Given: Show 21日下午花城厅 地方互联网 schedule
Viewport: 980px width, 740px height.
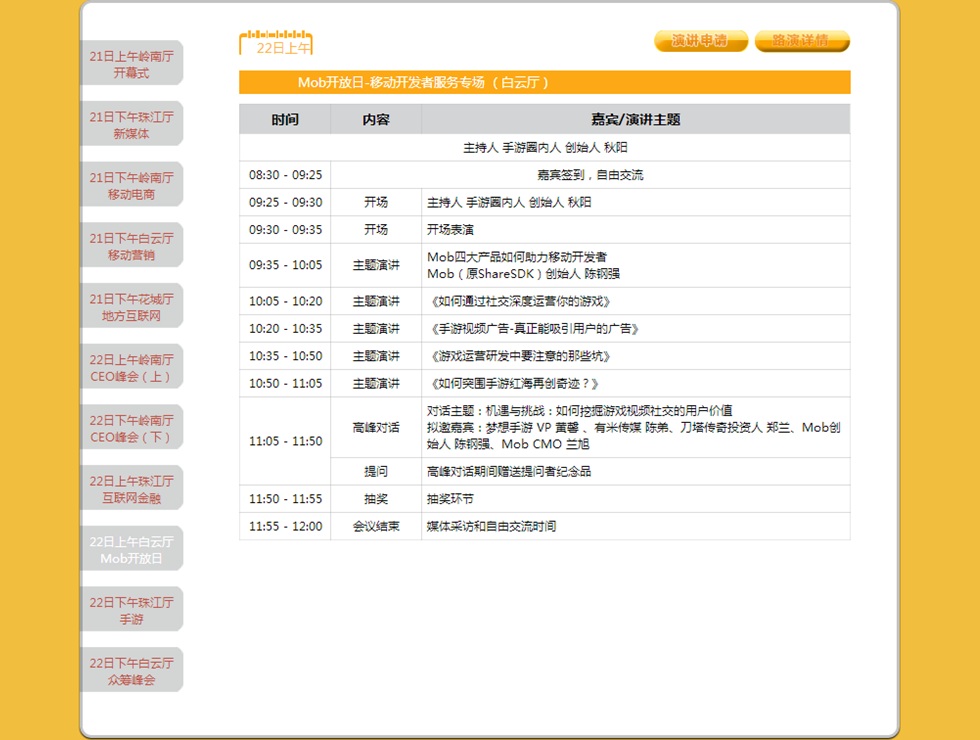Looking at the screenshot, I should coord(131,306).
